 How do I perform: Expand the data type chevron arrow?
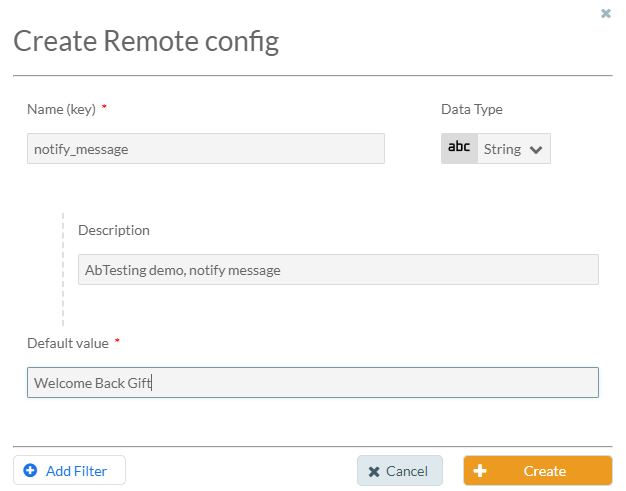(536, 150)
